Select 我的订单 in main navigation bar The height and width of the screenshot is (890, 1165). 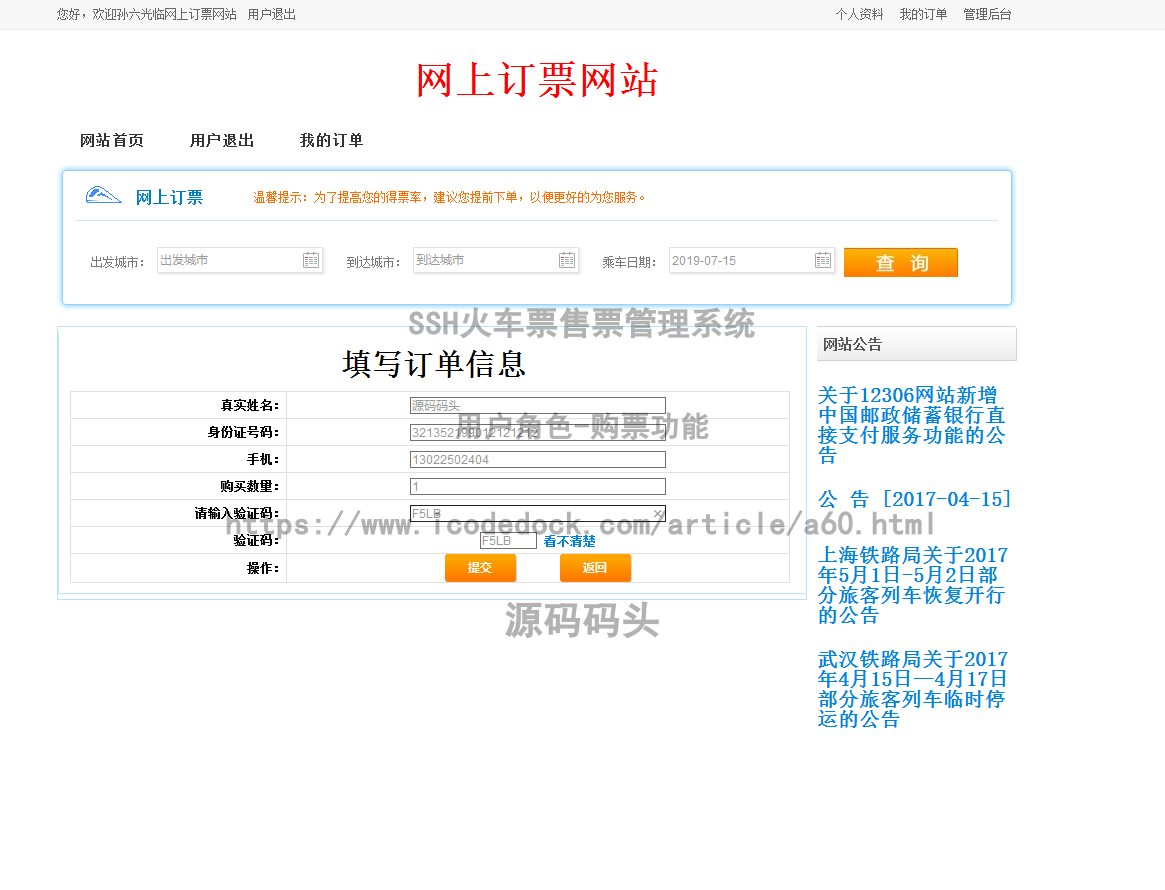click(331, 141)
